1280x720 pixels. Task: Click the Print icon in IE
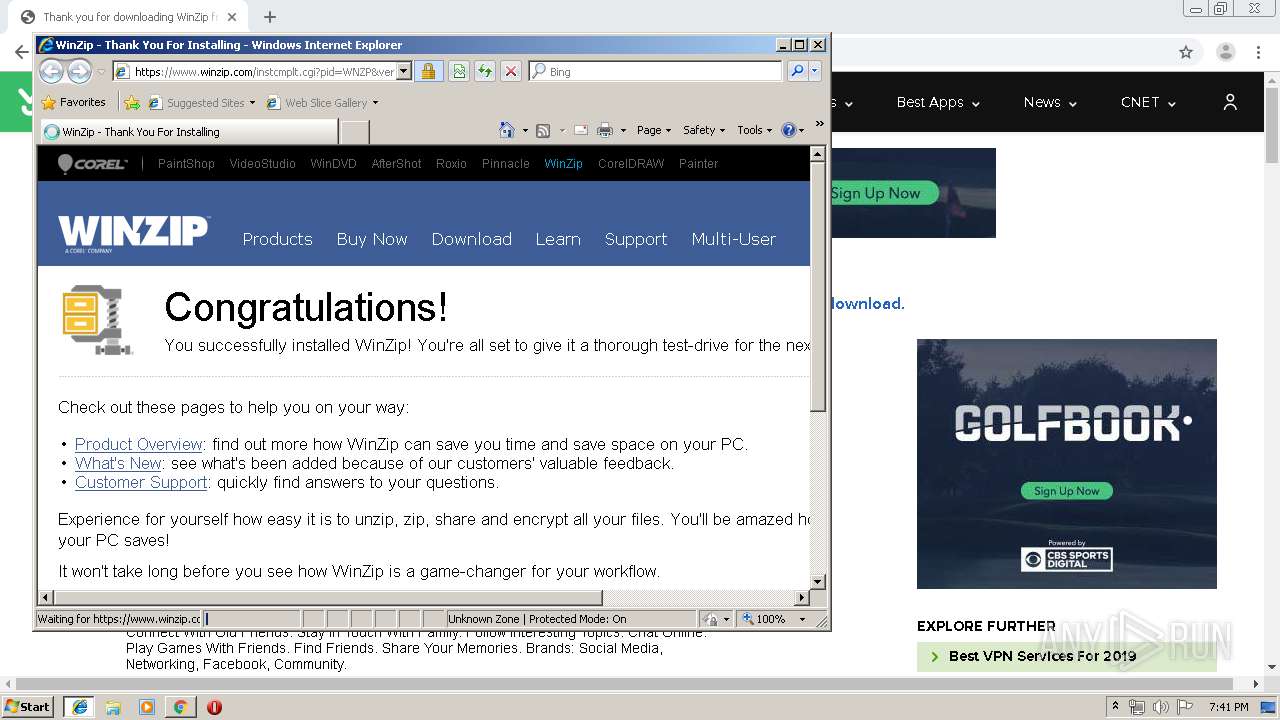point(604,130)
